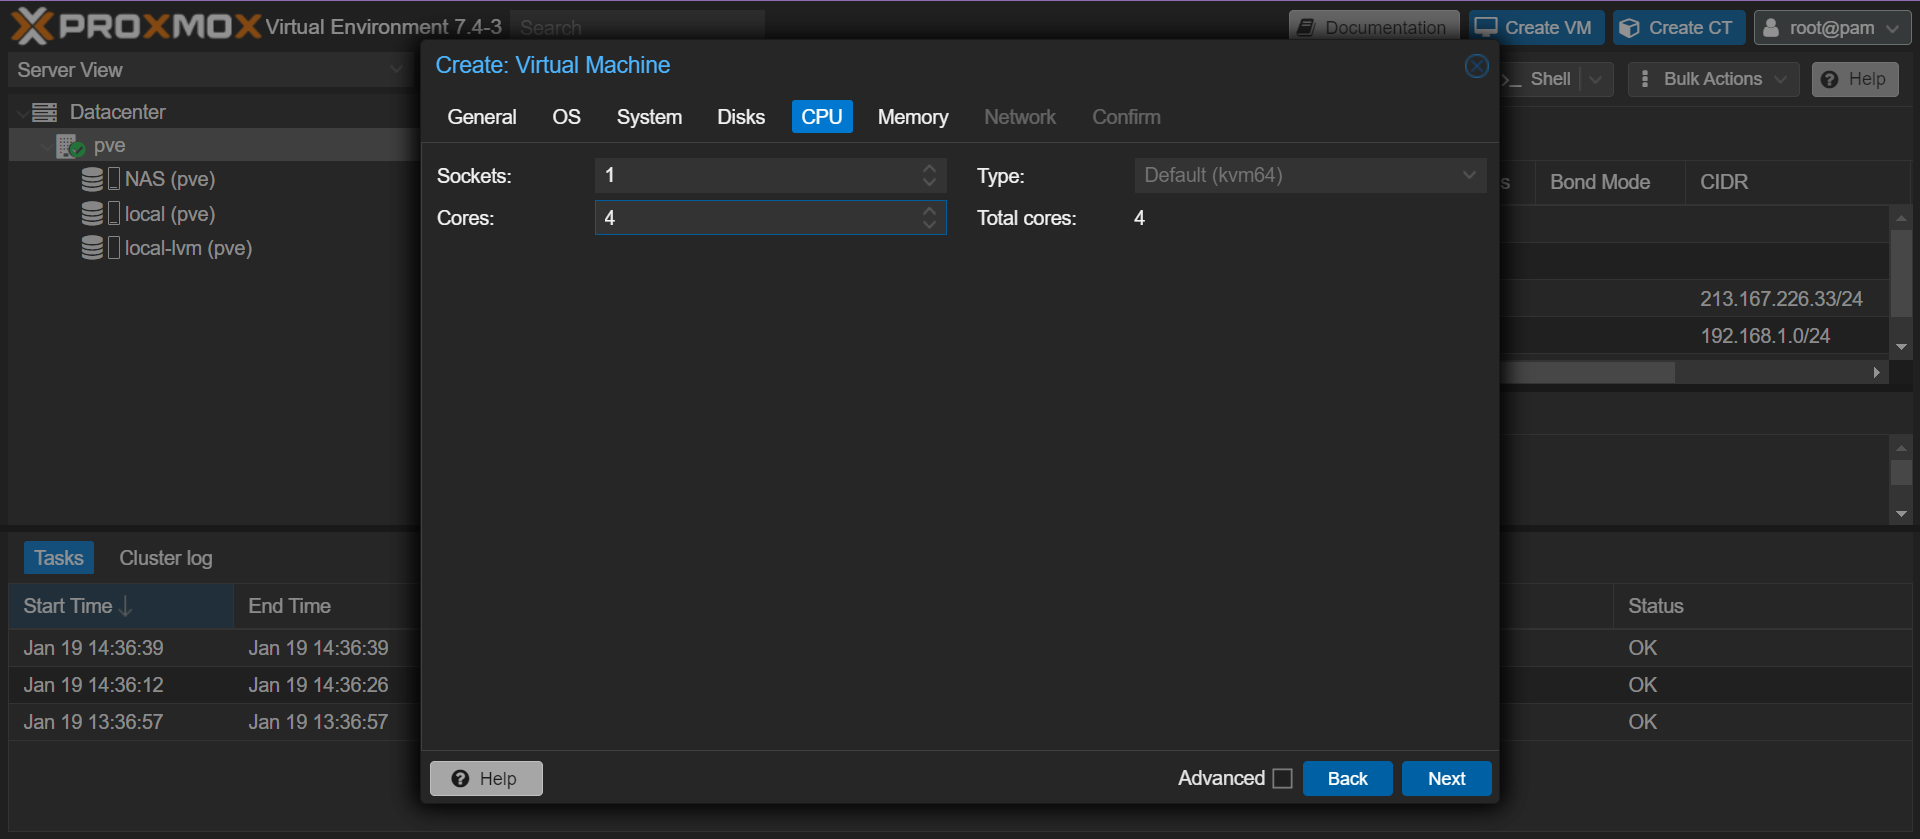1920x839 pixels.
Task: Close the Create Virtual Machine dialog
Action: point(1477,66)
